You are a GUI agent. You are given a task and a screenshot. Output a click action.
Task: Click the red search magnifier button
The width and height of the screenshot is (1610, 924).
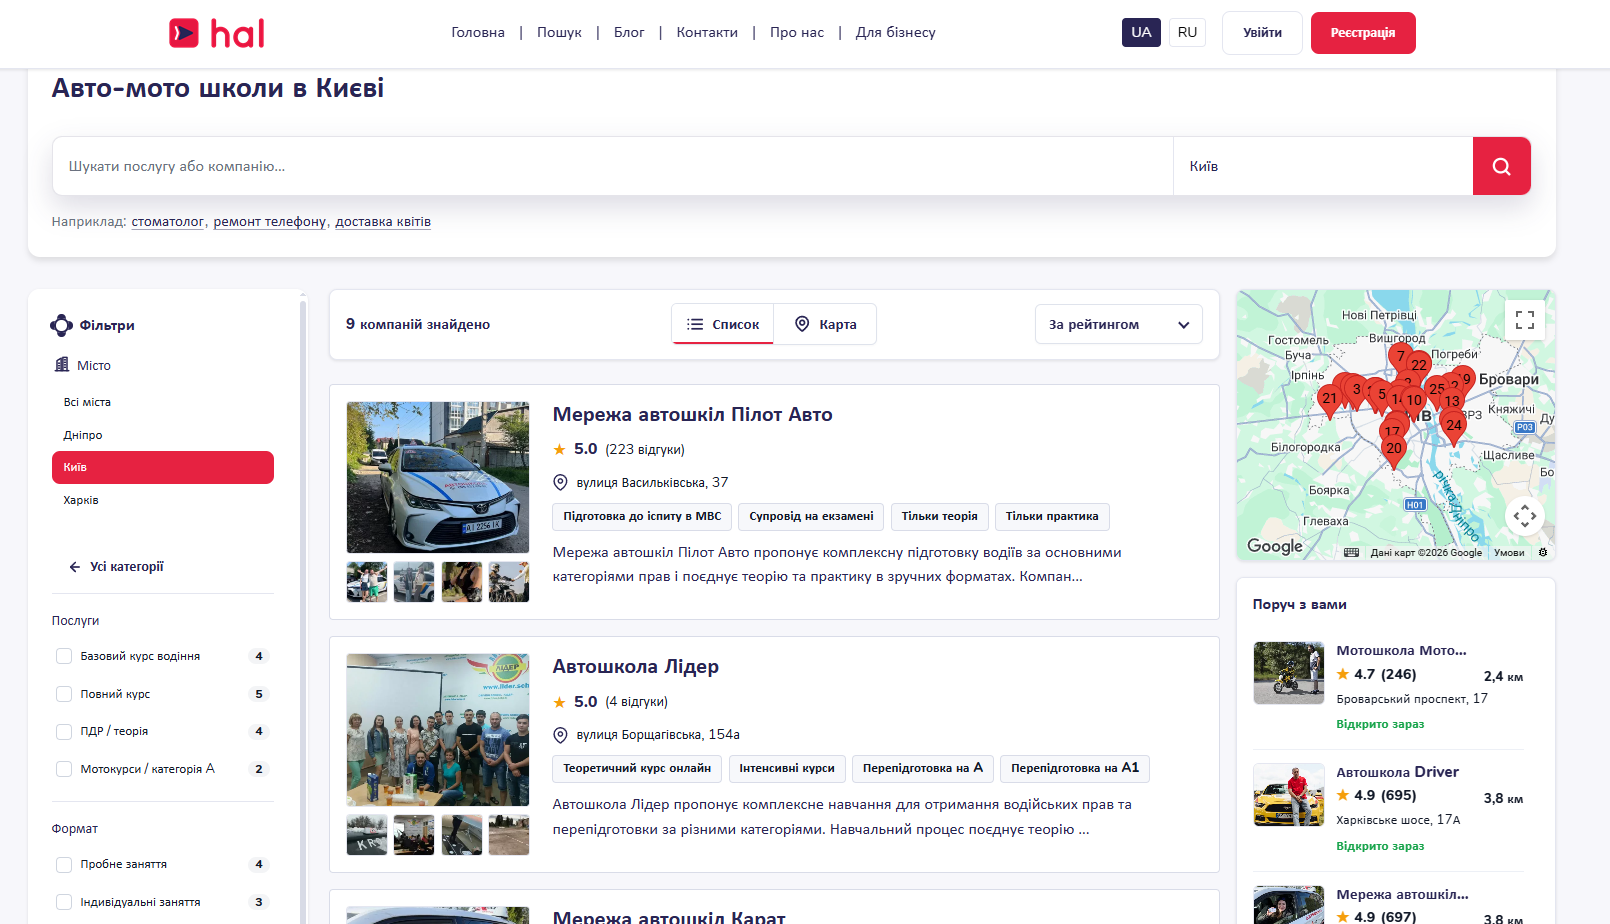1501,166
